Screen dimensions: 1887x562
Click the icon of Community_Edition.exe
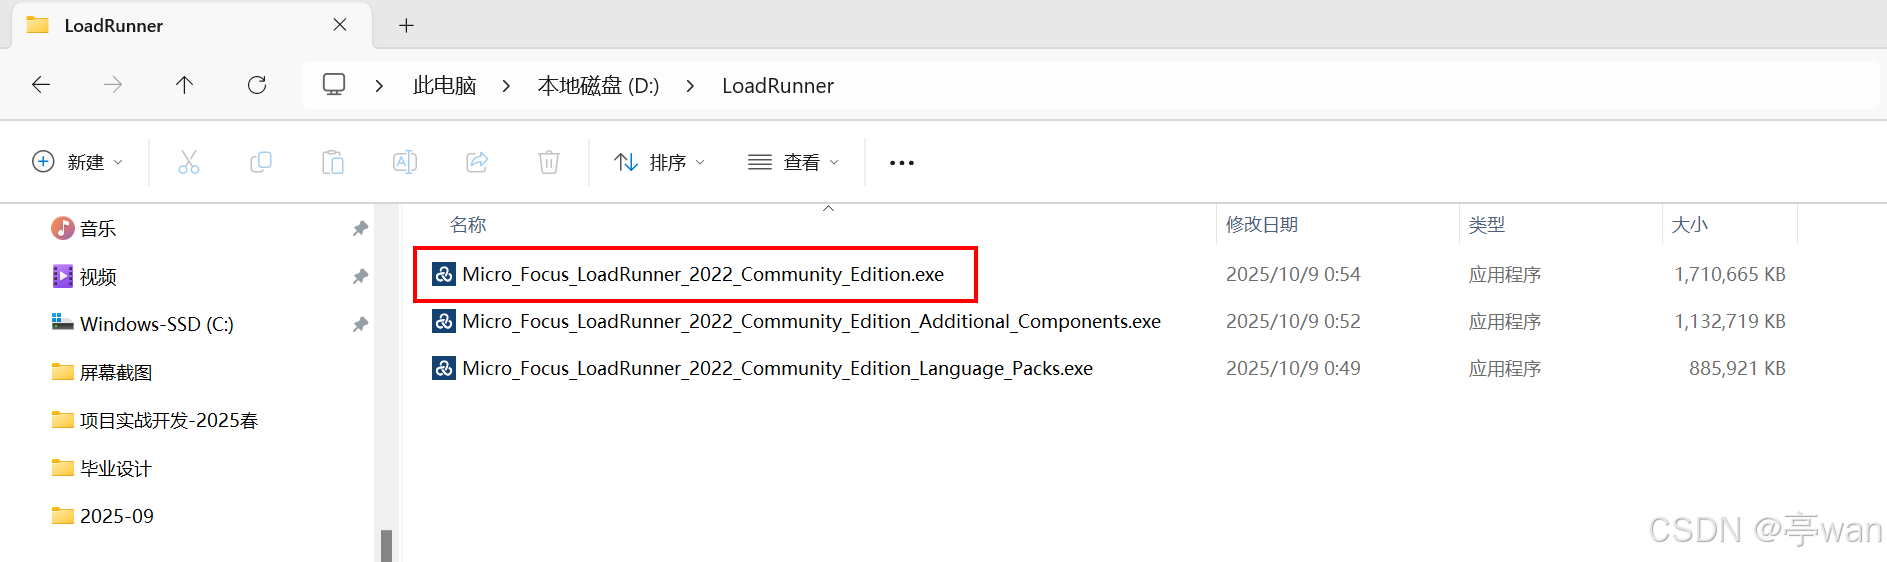pyautogui.click(x=444, y=274)
